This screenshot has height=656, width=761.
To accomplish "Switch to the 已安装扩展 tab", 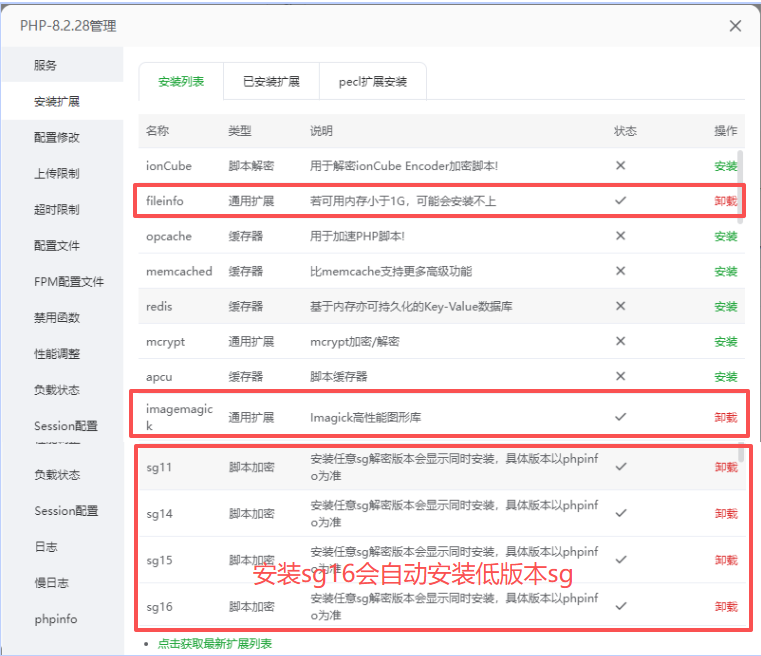I will (x=271, y=82).
